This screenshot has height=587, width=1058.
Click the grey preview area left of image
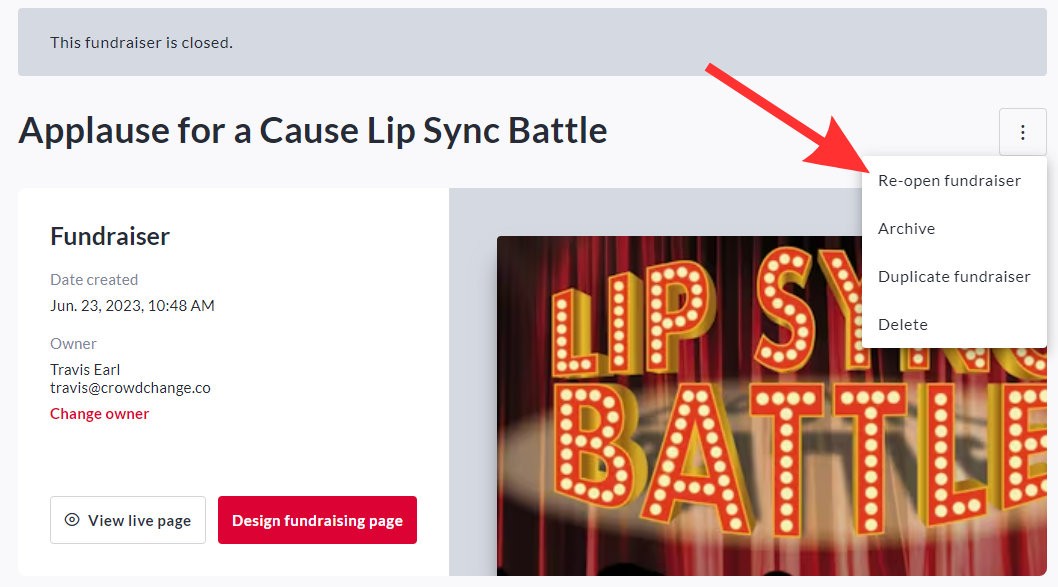coord(472,400)
